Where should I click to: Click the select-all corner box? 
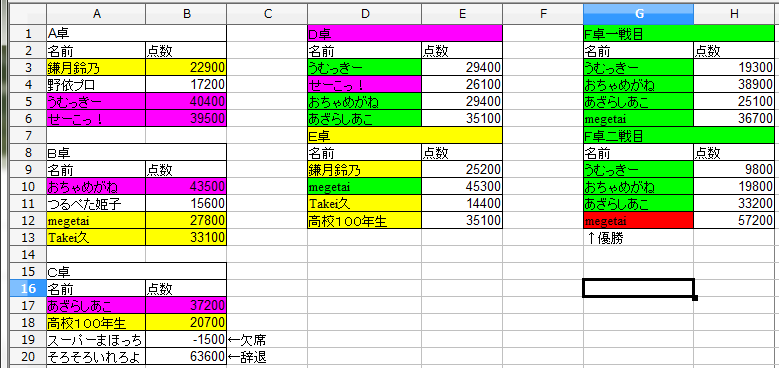point(28,14)
